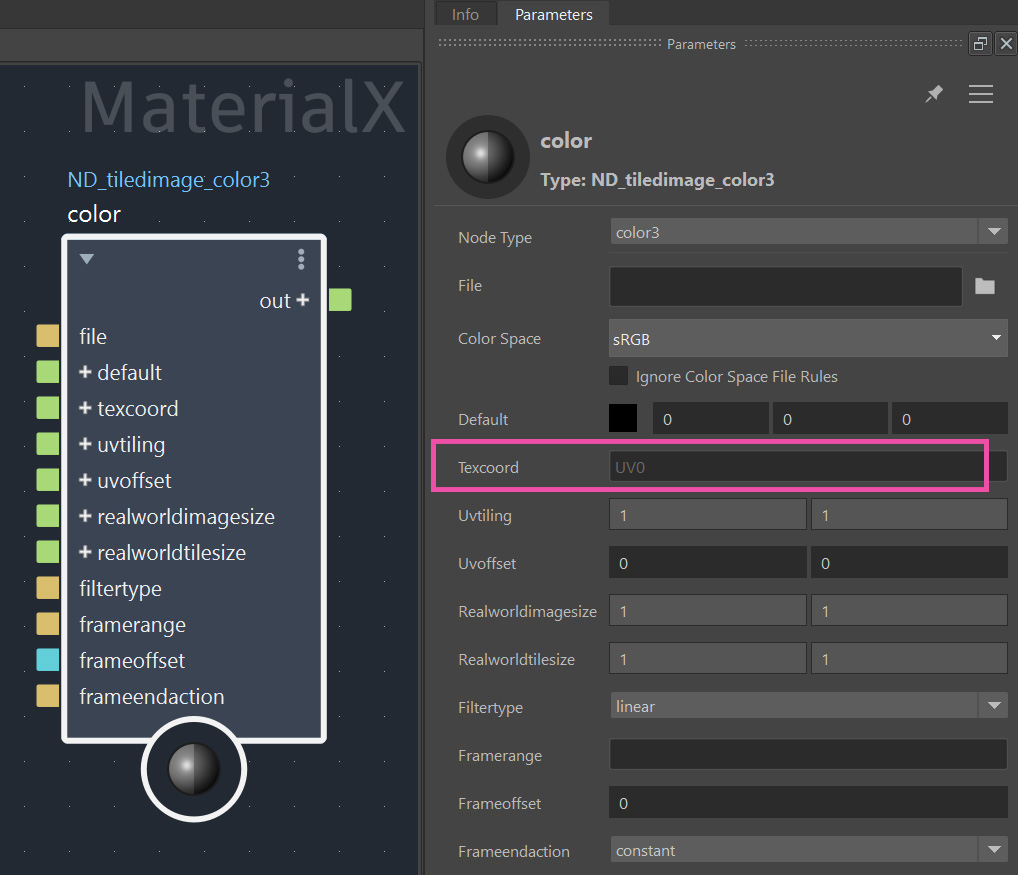
Task: Click the black Default color swatch
Action: (x=623, y=418)
